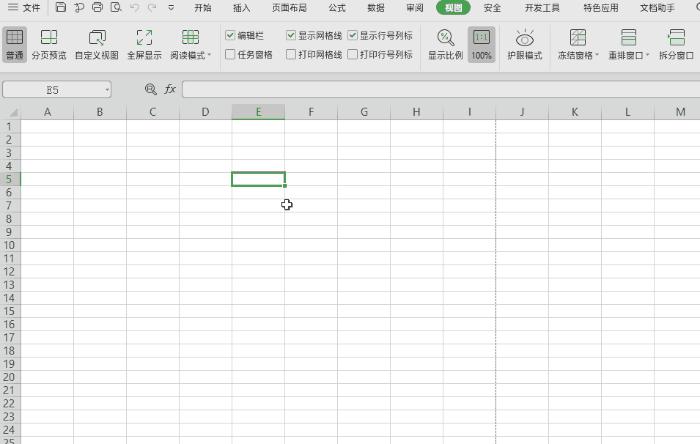Switch to Page Layout (页面布局) tab

[x=289, y=8]
